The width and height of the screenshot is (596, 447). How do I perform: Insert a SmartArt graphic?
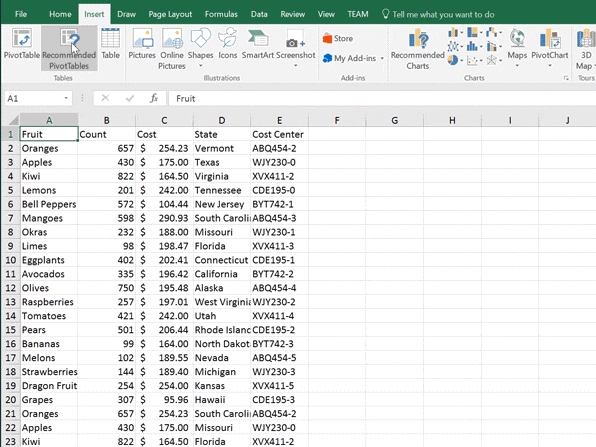[258, 44]
